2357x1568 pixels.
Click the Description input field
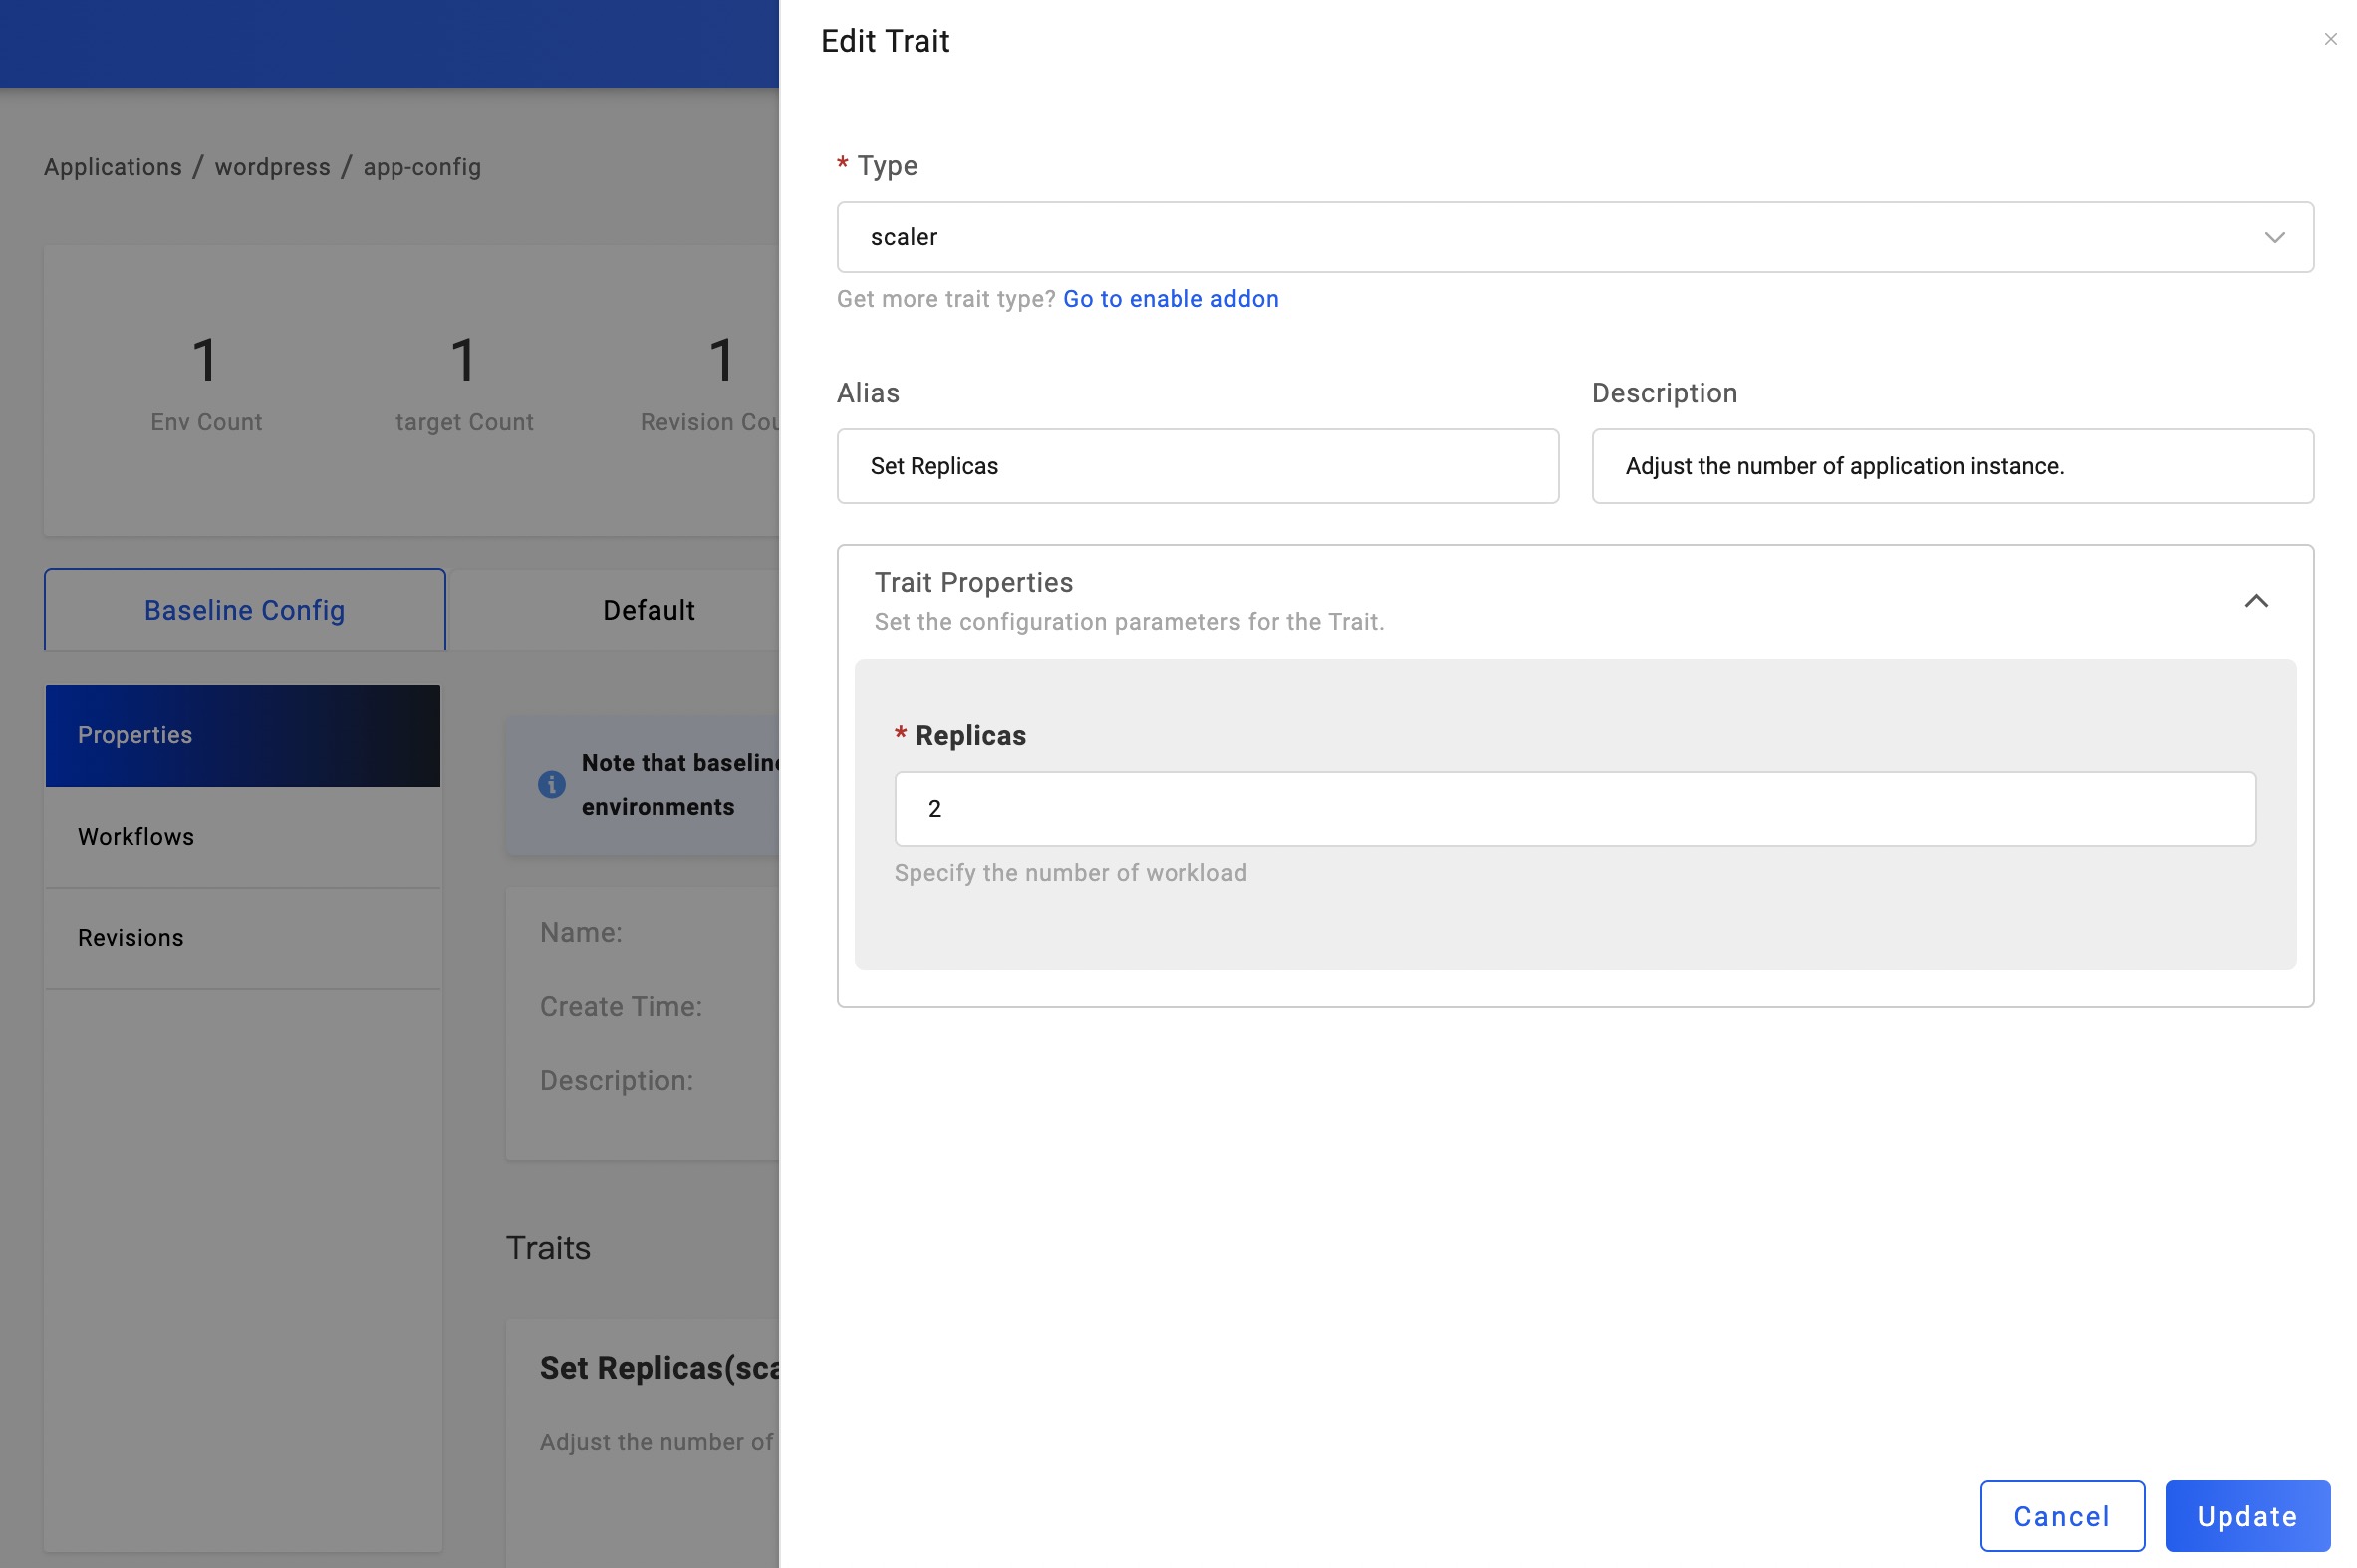pos(1951,466)
